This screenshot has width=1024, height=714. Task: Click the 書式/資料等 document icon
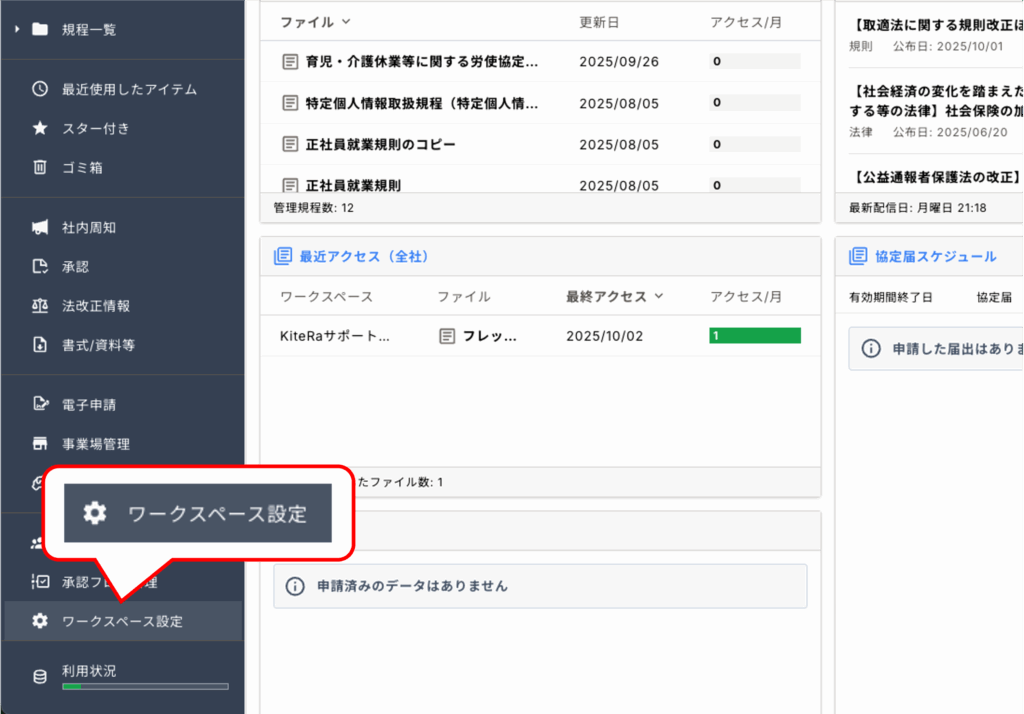40,345
